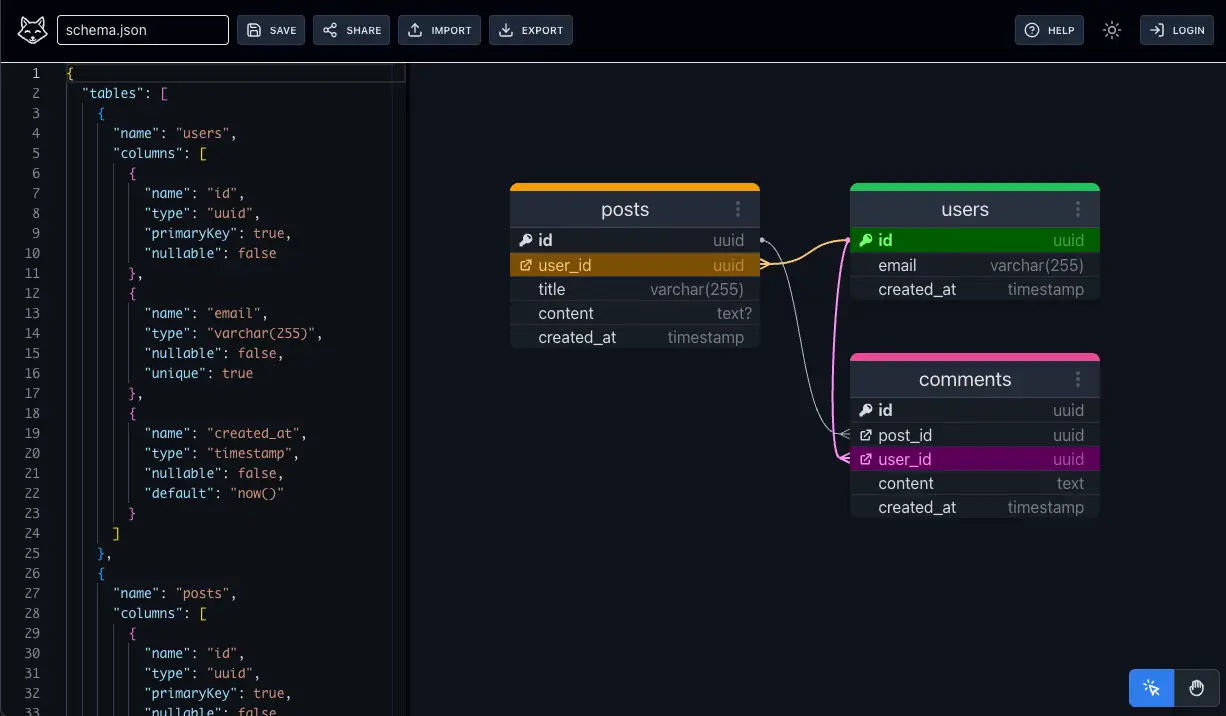Activate the pointer select mode

tap(1152, 688)
